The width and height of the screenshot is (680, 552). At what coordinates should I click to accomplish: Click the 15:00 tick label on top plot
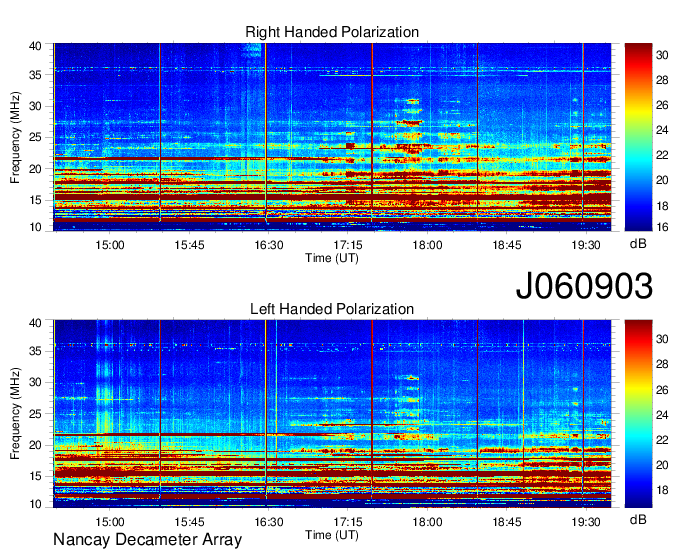110,245
